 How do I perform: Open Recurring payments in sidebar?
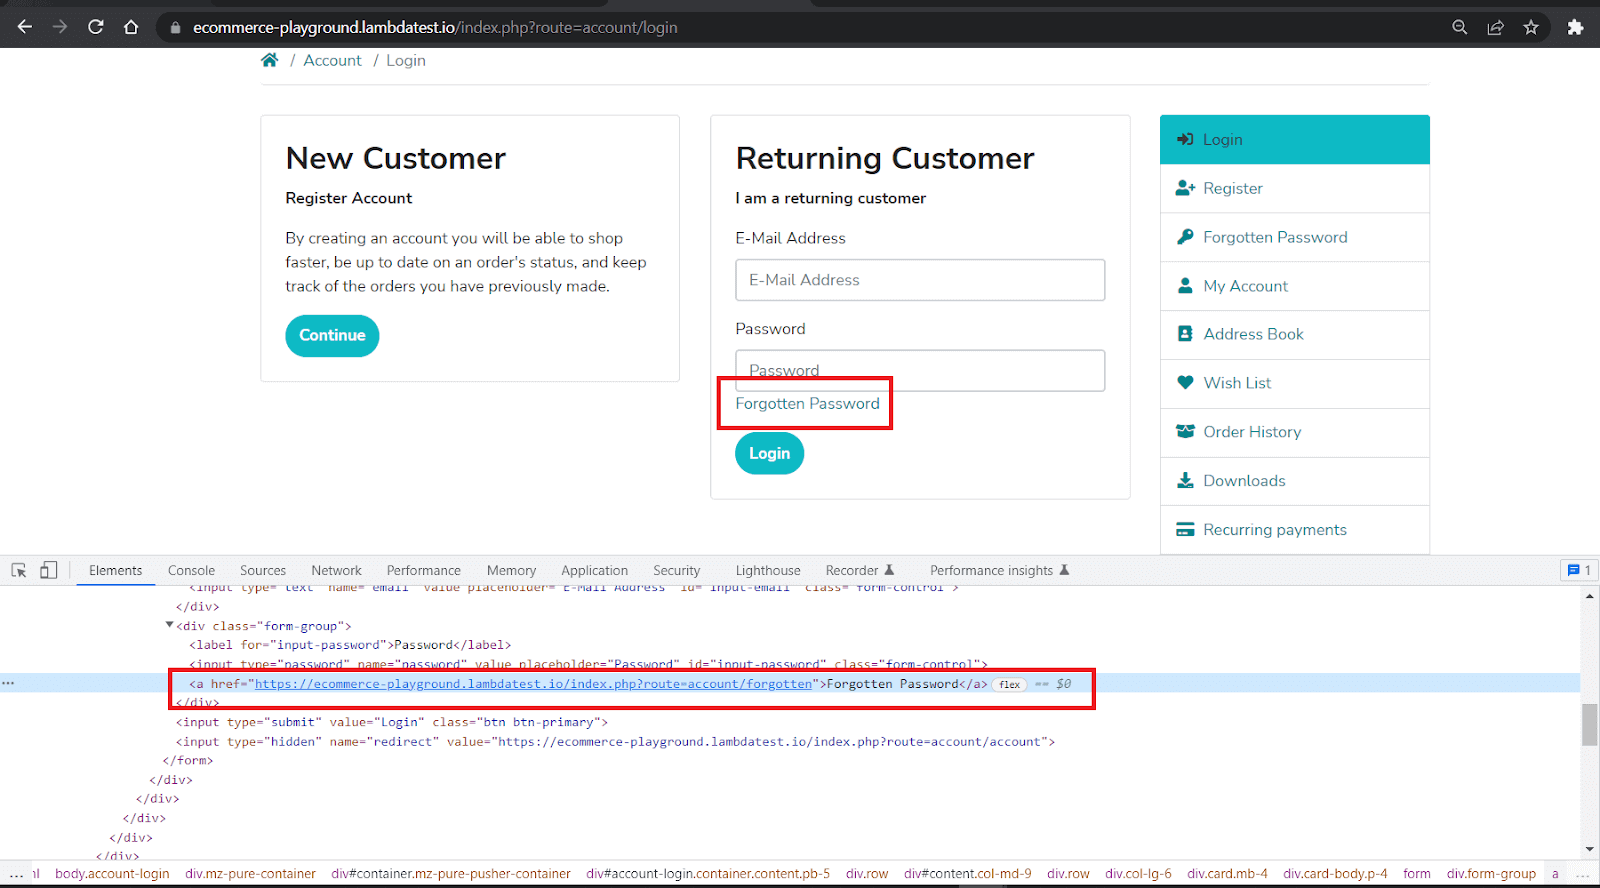click(x=1294, y=530)
